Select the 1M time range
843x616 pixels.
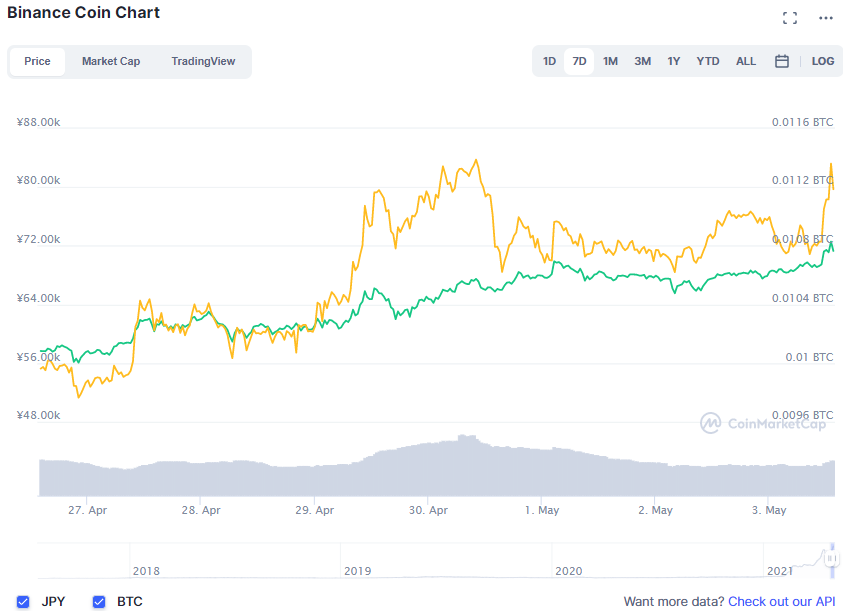(x=610, y=61)
